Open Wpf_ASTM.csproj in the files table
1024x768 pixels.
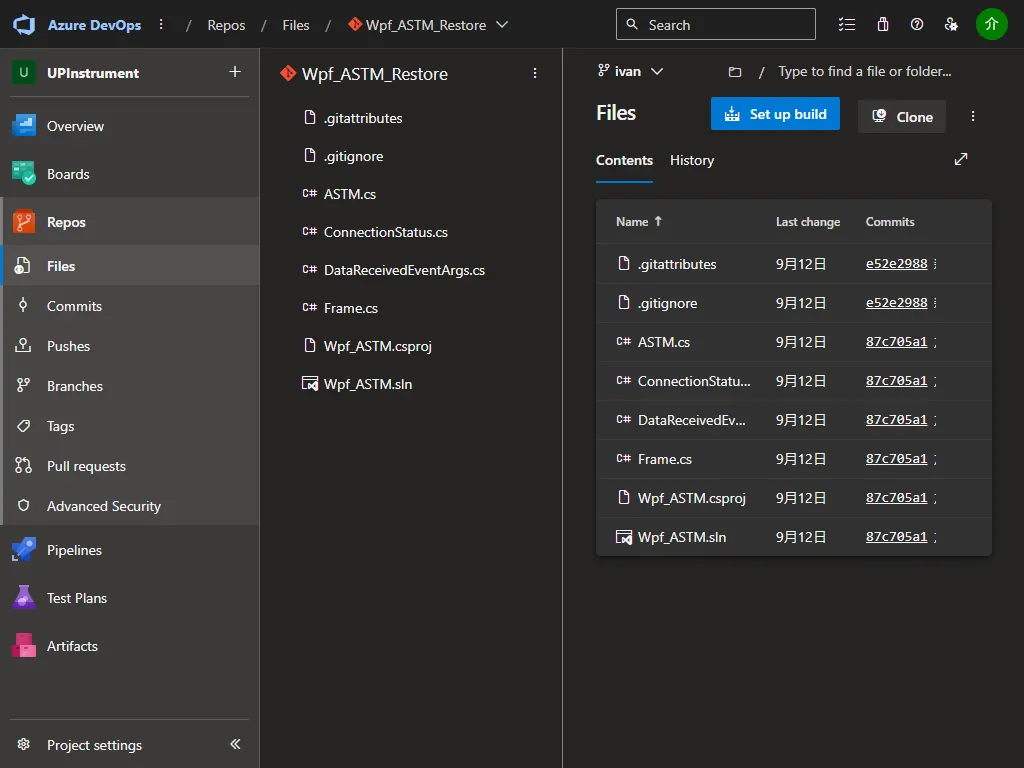coord(691,498)
